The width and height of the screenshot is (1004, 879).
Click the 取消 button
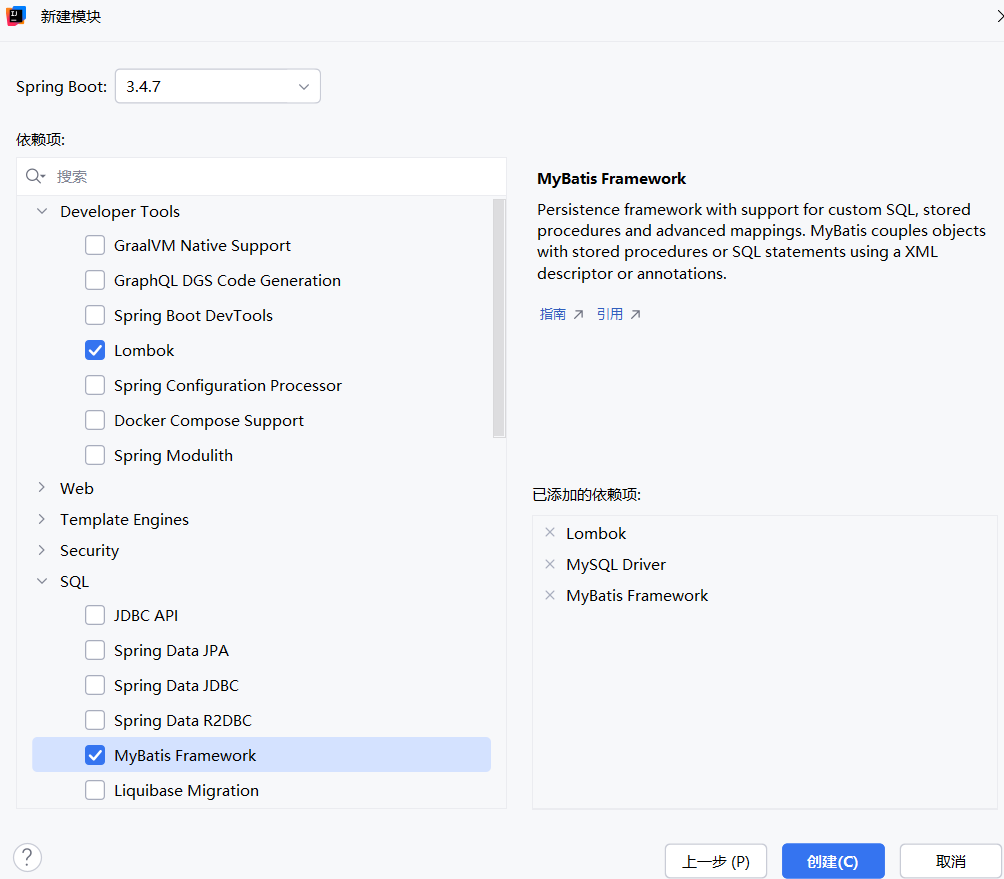click(x=951, y=861)
